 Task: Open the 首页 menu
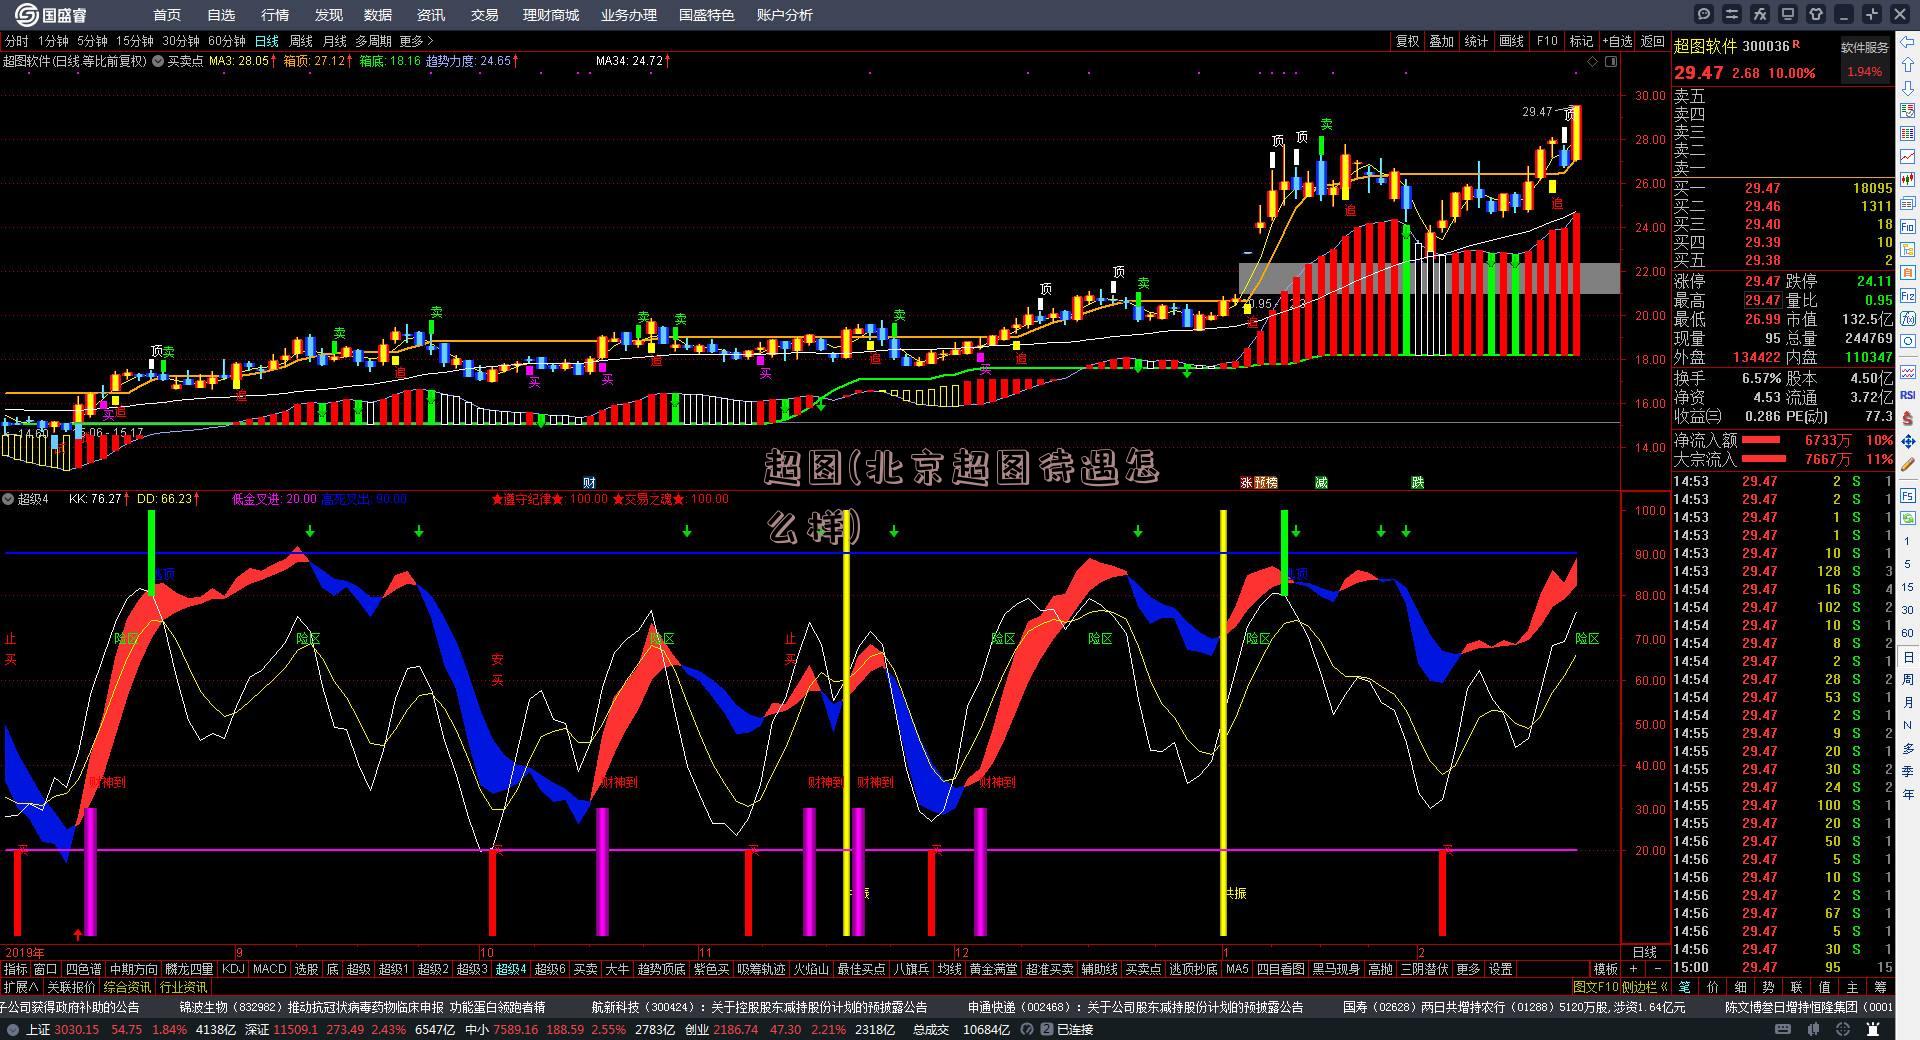[167, 15]
